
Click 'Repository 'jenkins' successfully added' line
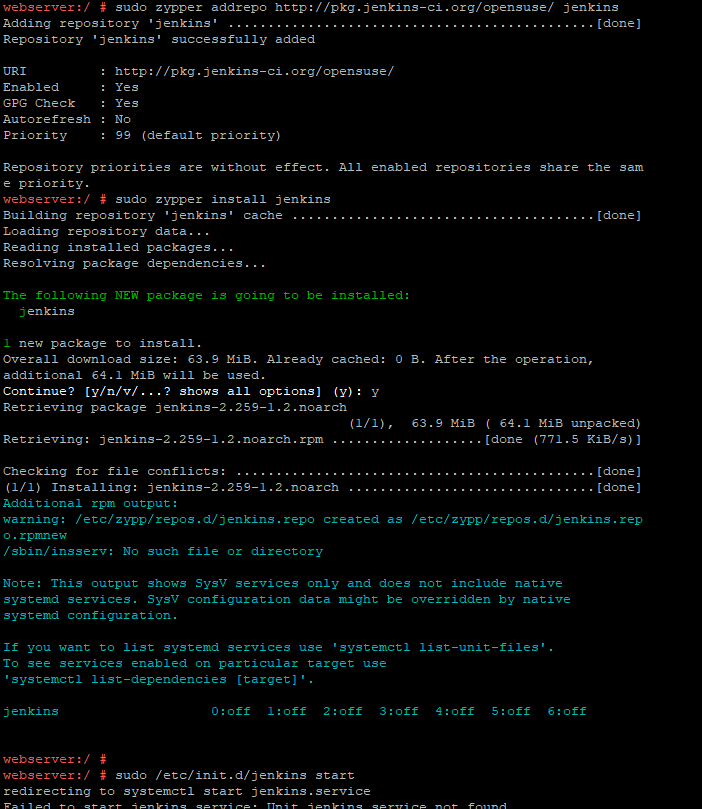pos(159,39)
